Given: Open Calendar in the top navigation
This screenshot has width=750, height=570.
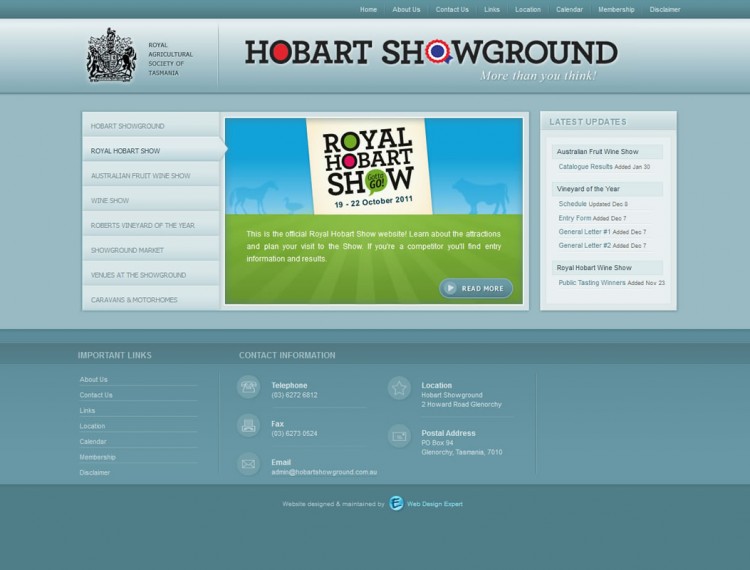Looking at the screenshot, I should (x=569, y=10).
